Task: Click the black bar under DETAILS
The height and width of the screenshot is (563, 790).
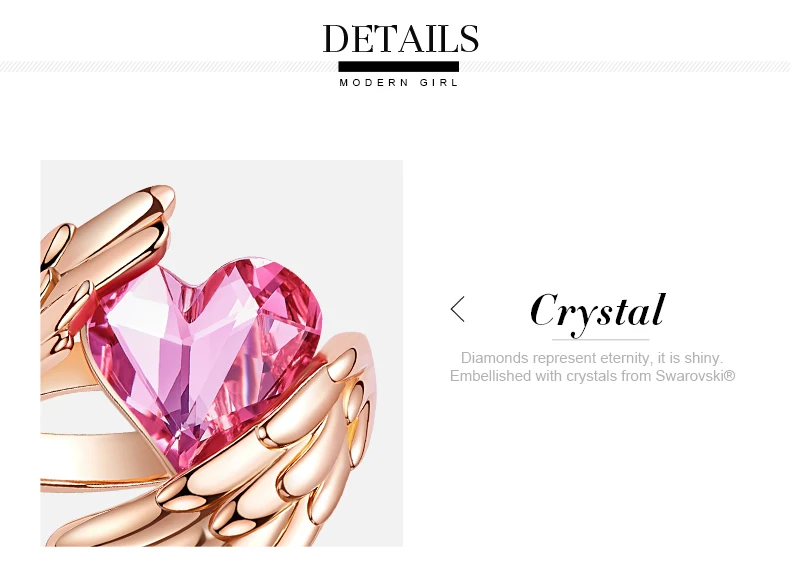Action: [x=399, y=67]
